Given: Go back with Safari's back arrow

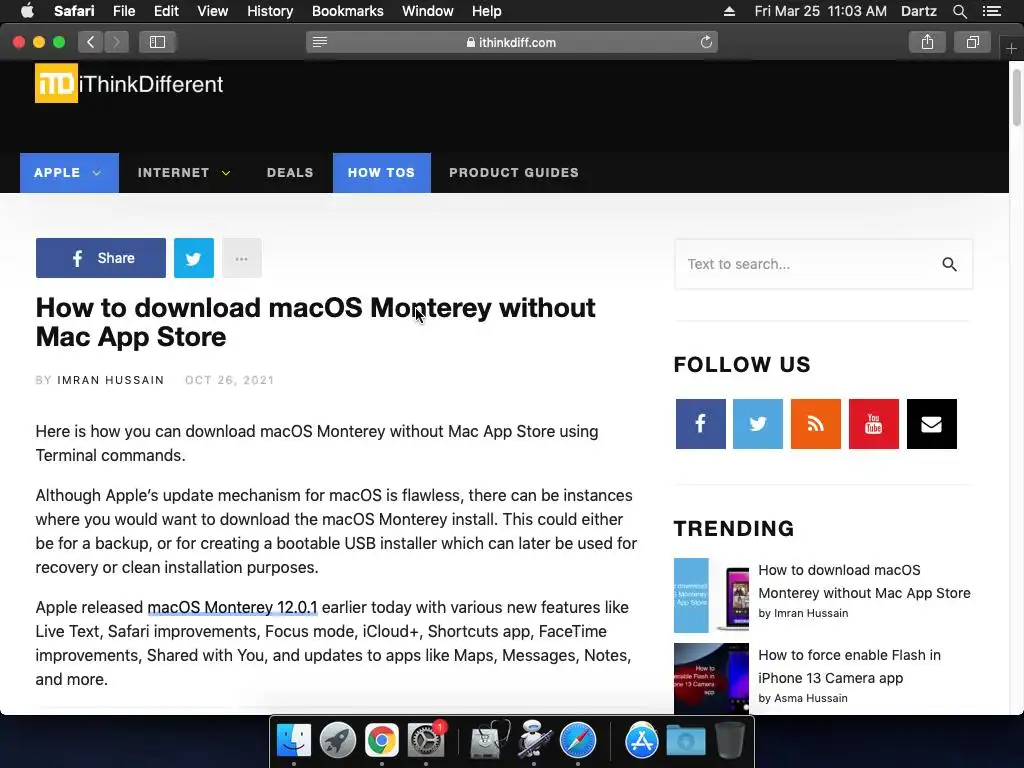Looking at the screenshot, I should pos(91,42).
